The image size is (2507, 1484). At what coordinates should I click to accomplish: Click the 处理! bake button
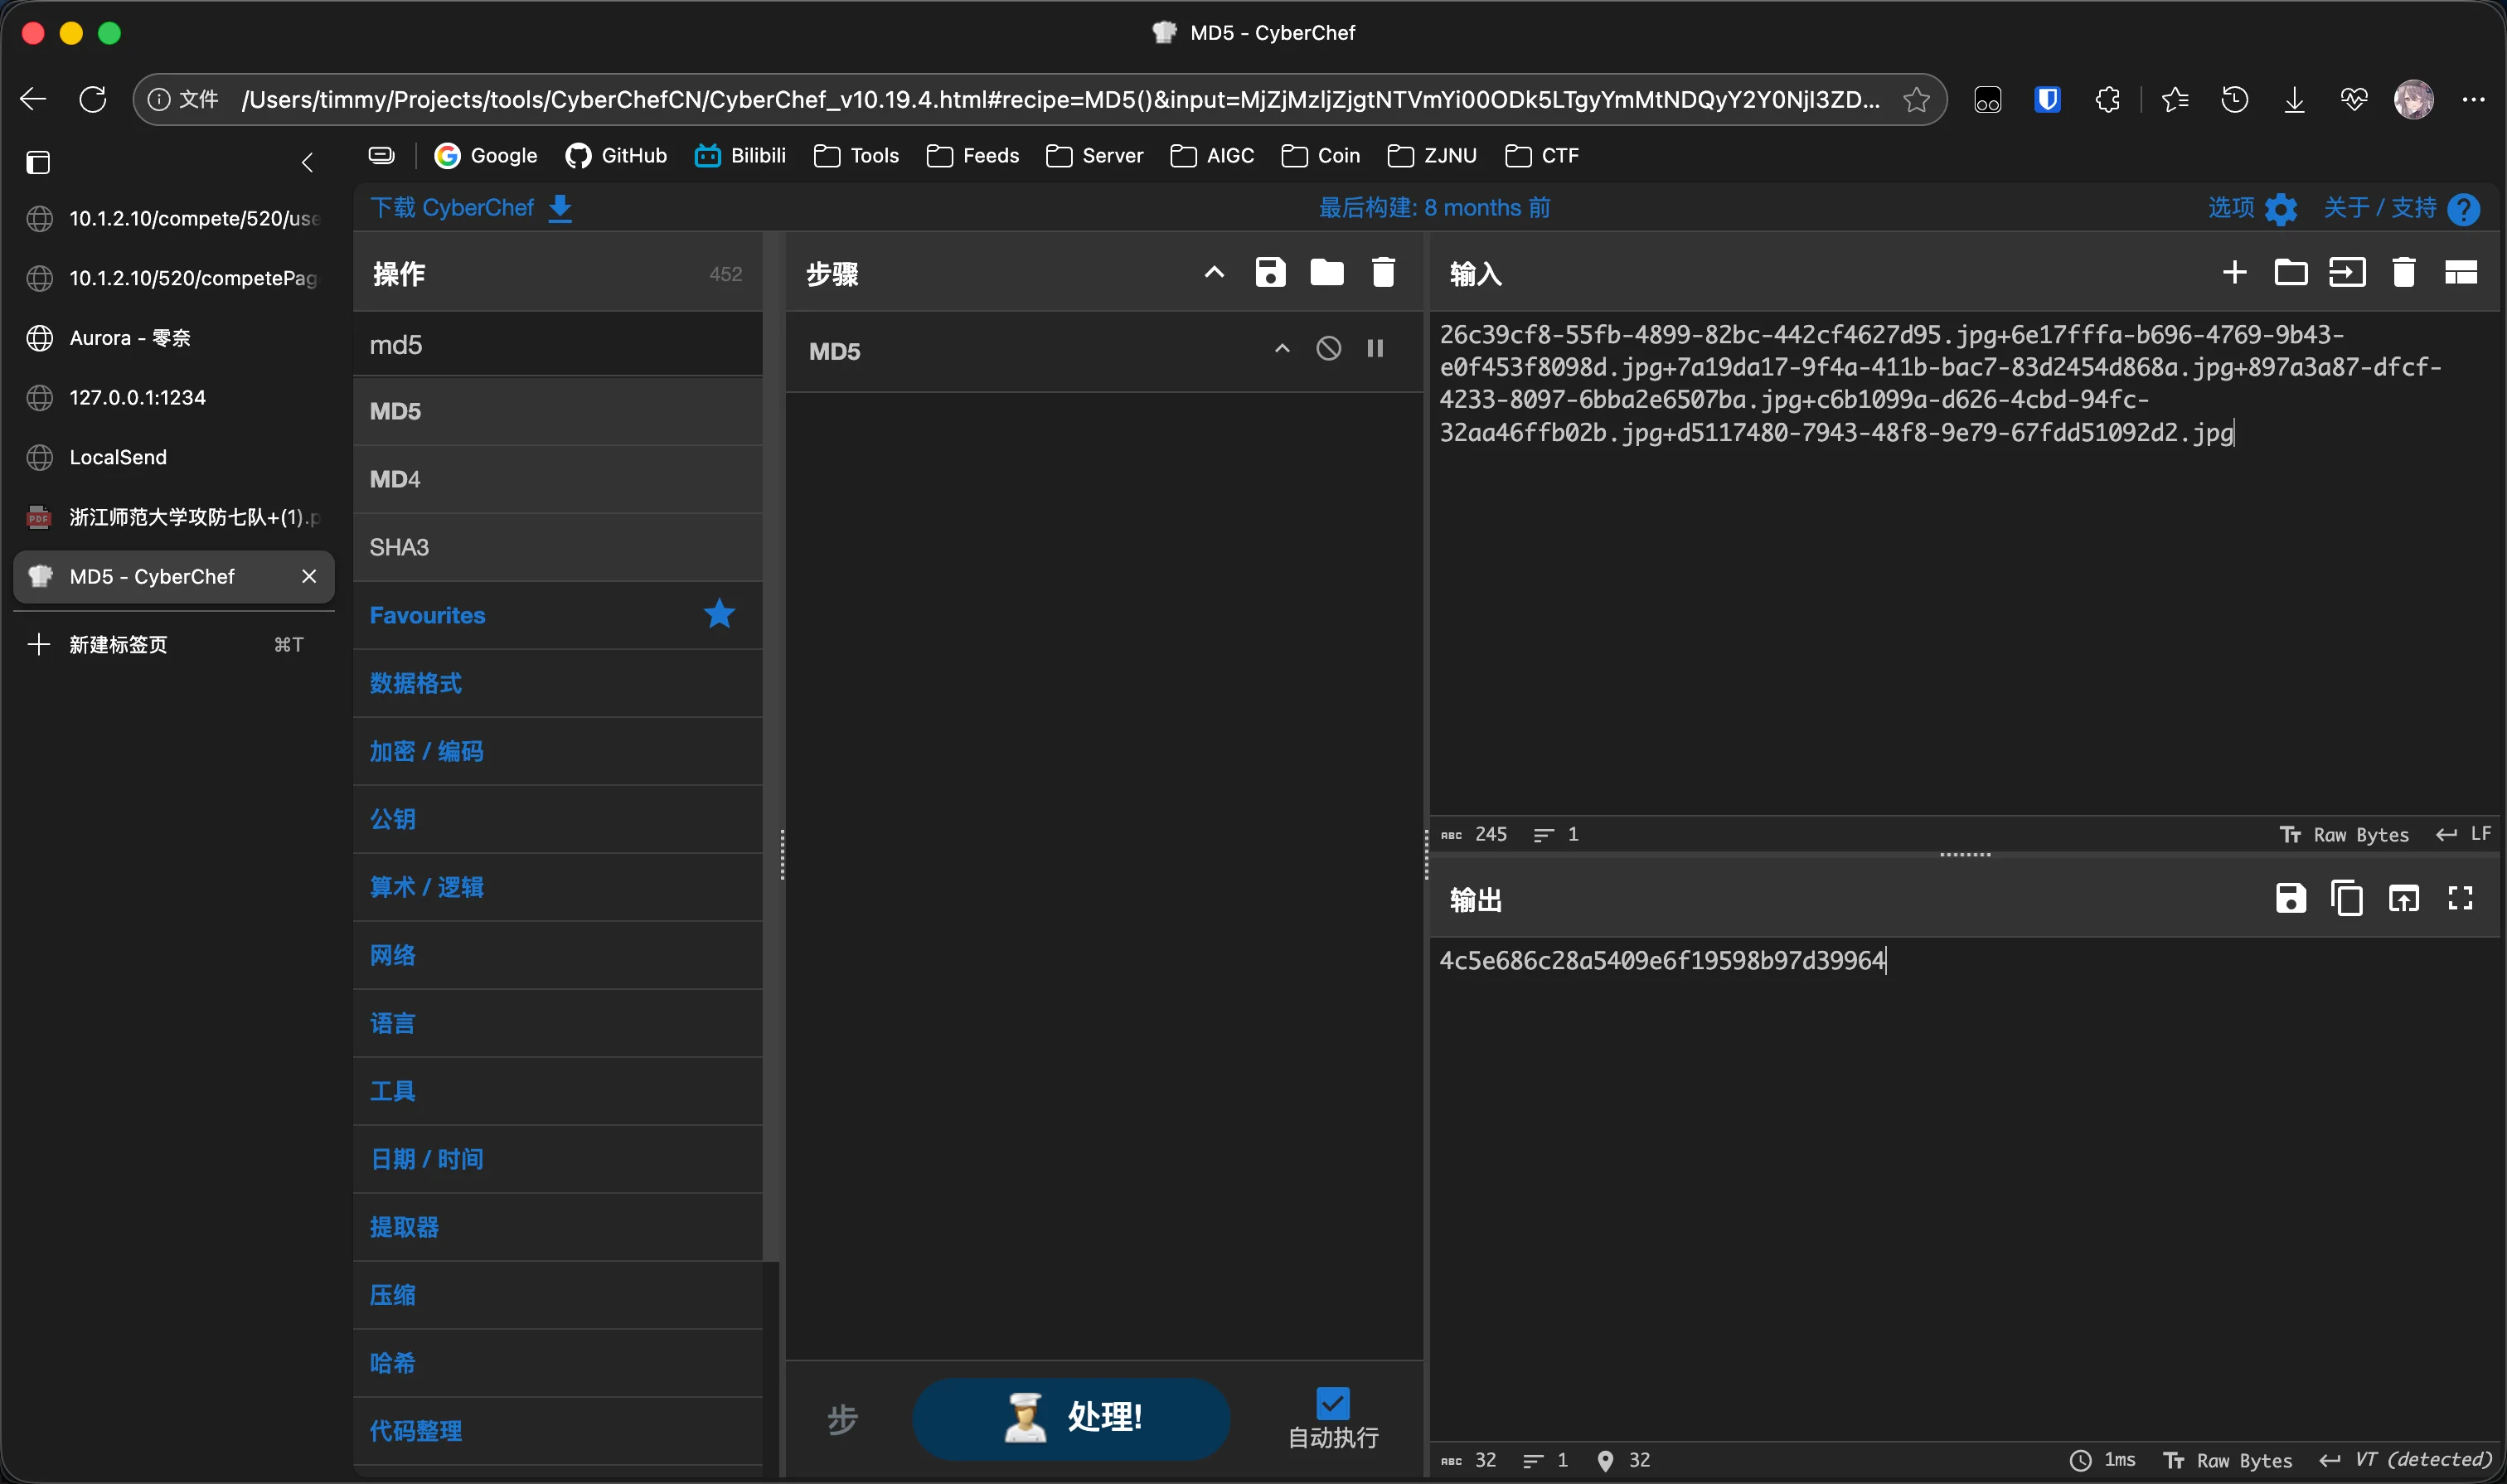point(1070,1418)
